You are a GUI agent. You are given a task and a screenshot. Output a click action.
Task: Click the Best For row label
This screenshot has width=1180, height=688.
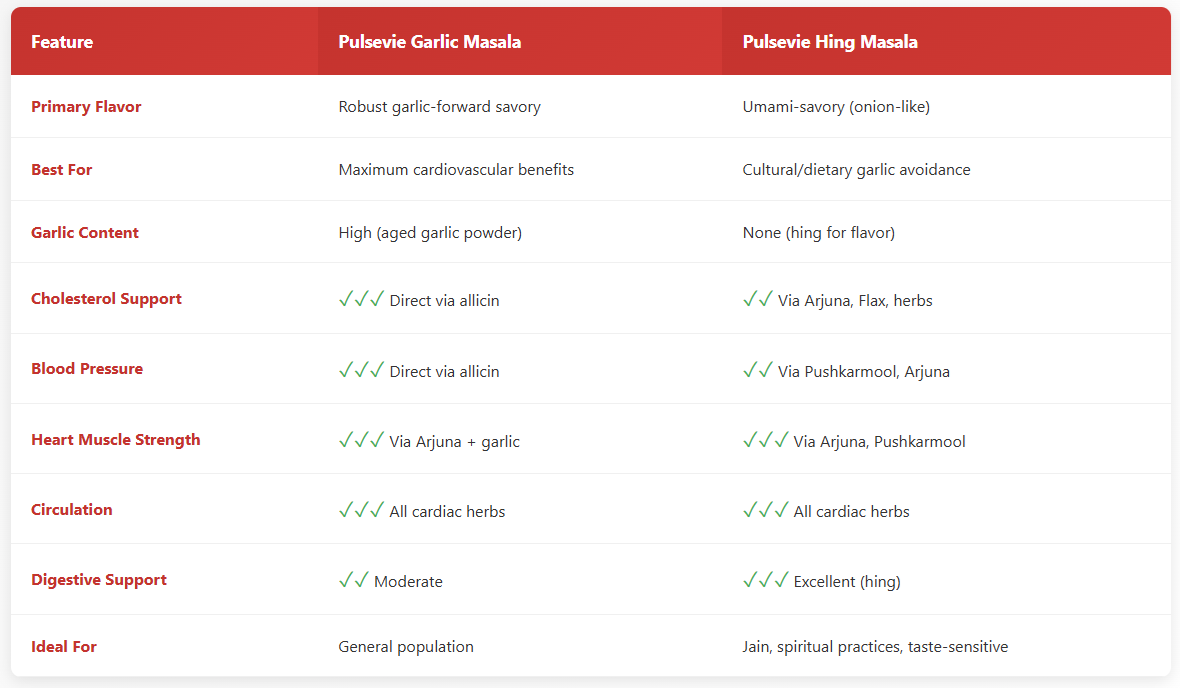pyautogui.click(x=61, y=170)
